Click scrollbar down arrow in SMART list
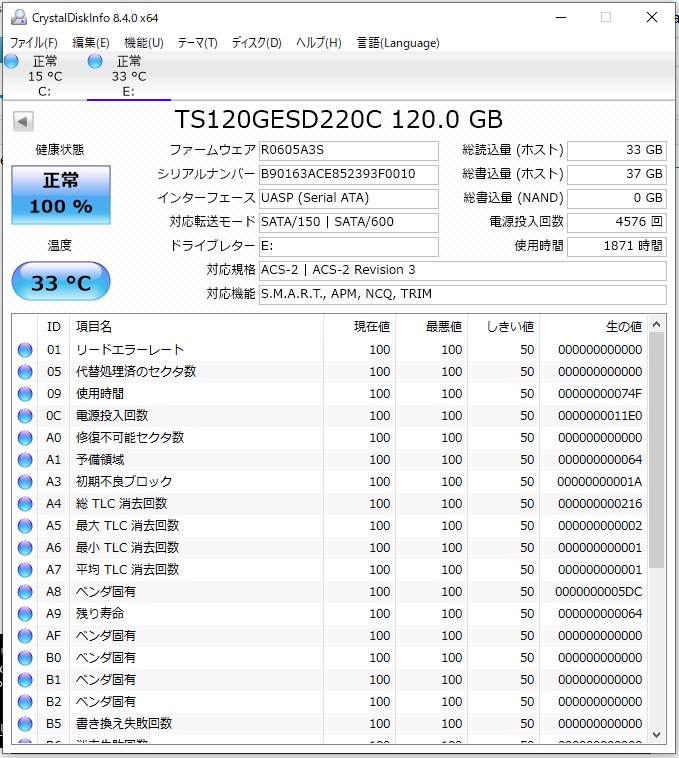 [656, 735]
